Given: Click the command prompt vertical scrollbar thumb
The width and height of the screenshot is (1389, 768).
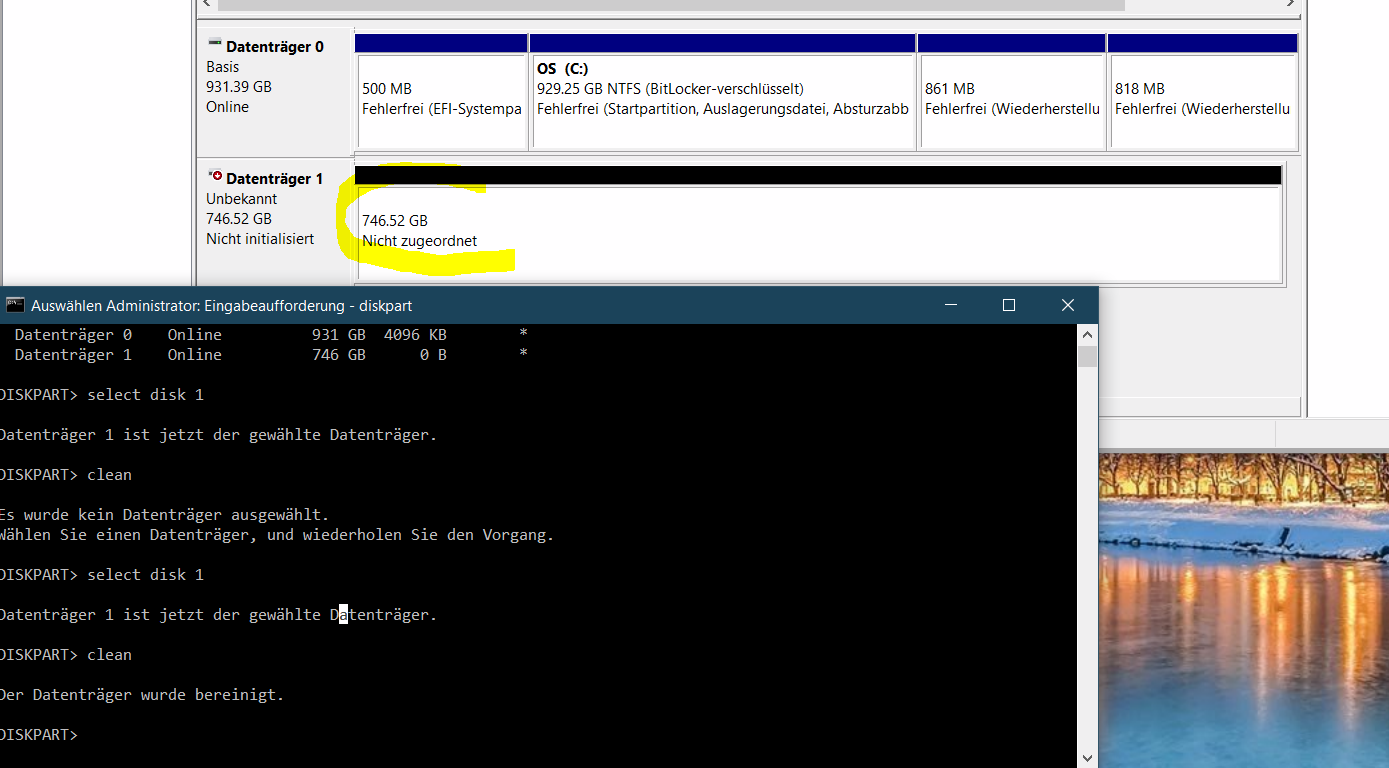Looking at the screenshot, I should (1087, 356).
